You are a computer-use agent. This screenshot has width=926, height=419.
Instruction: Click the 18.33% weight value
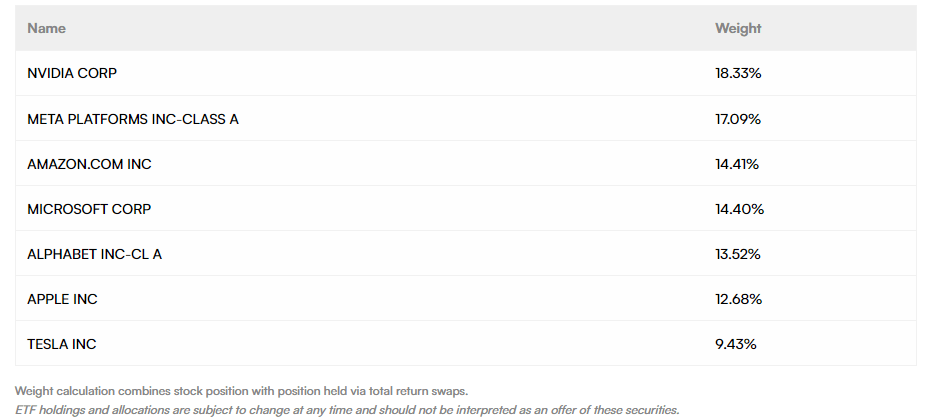(x=739, y=74)
